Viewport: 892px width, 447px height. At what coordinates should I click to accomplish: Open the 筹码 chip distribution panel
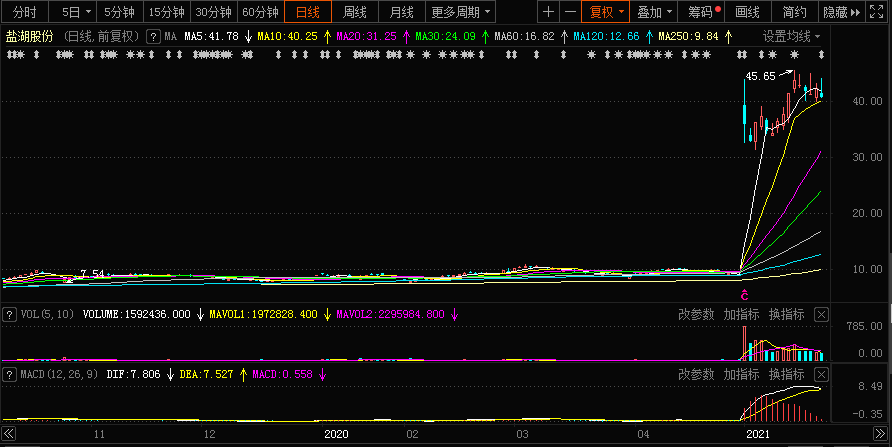pyautogui.click(x=701, y=12)
